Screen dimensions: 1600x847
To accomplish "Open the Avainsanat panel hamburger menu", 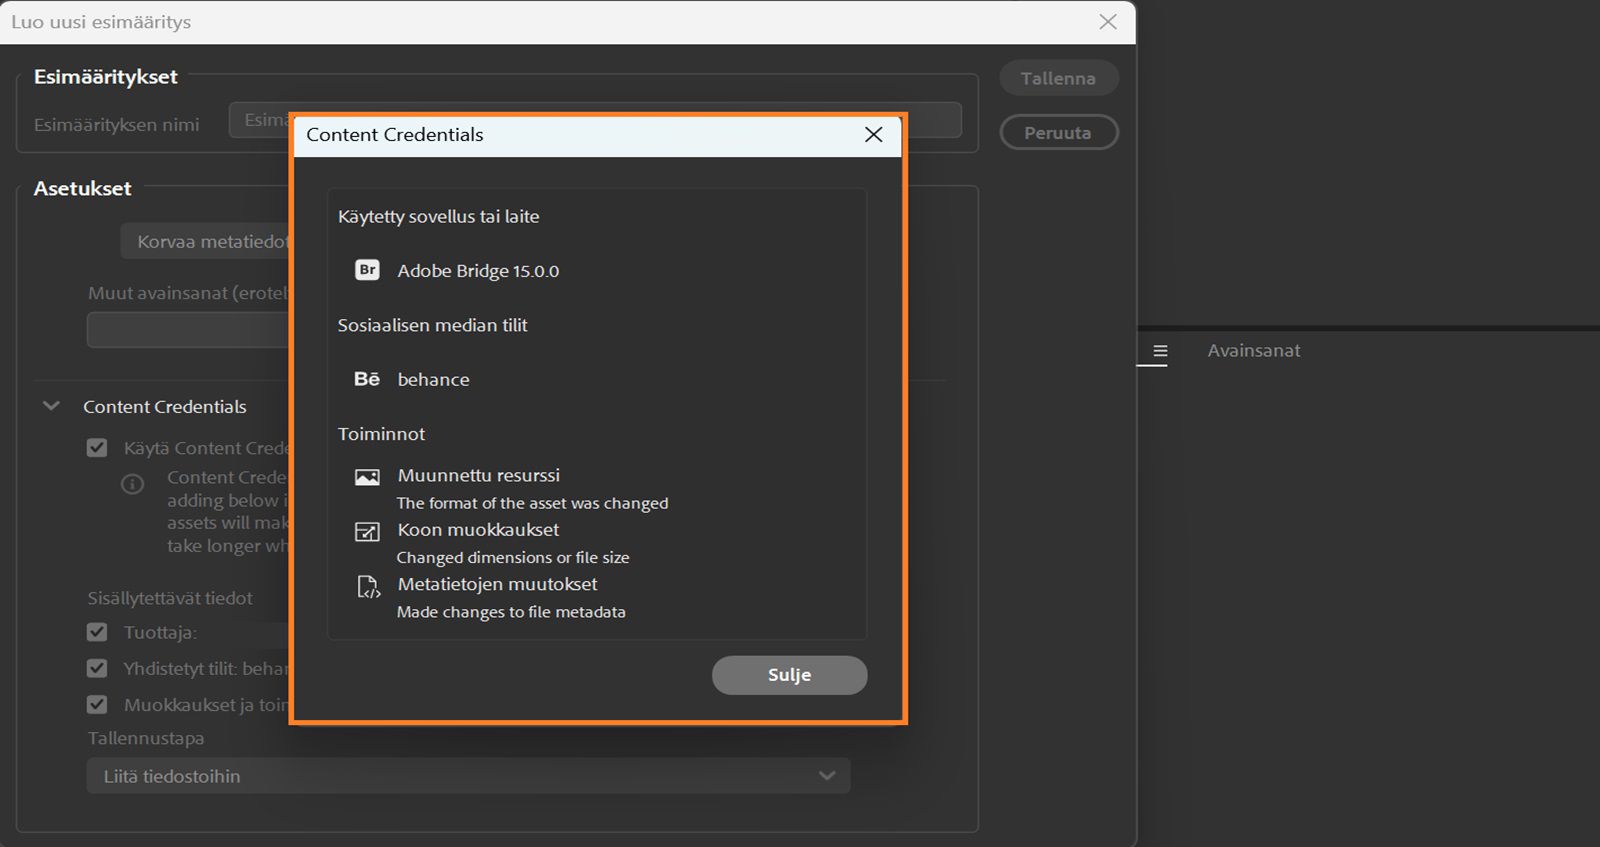I will coord(1160,351).
